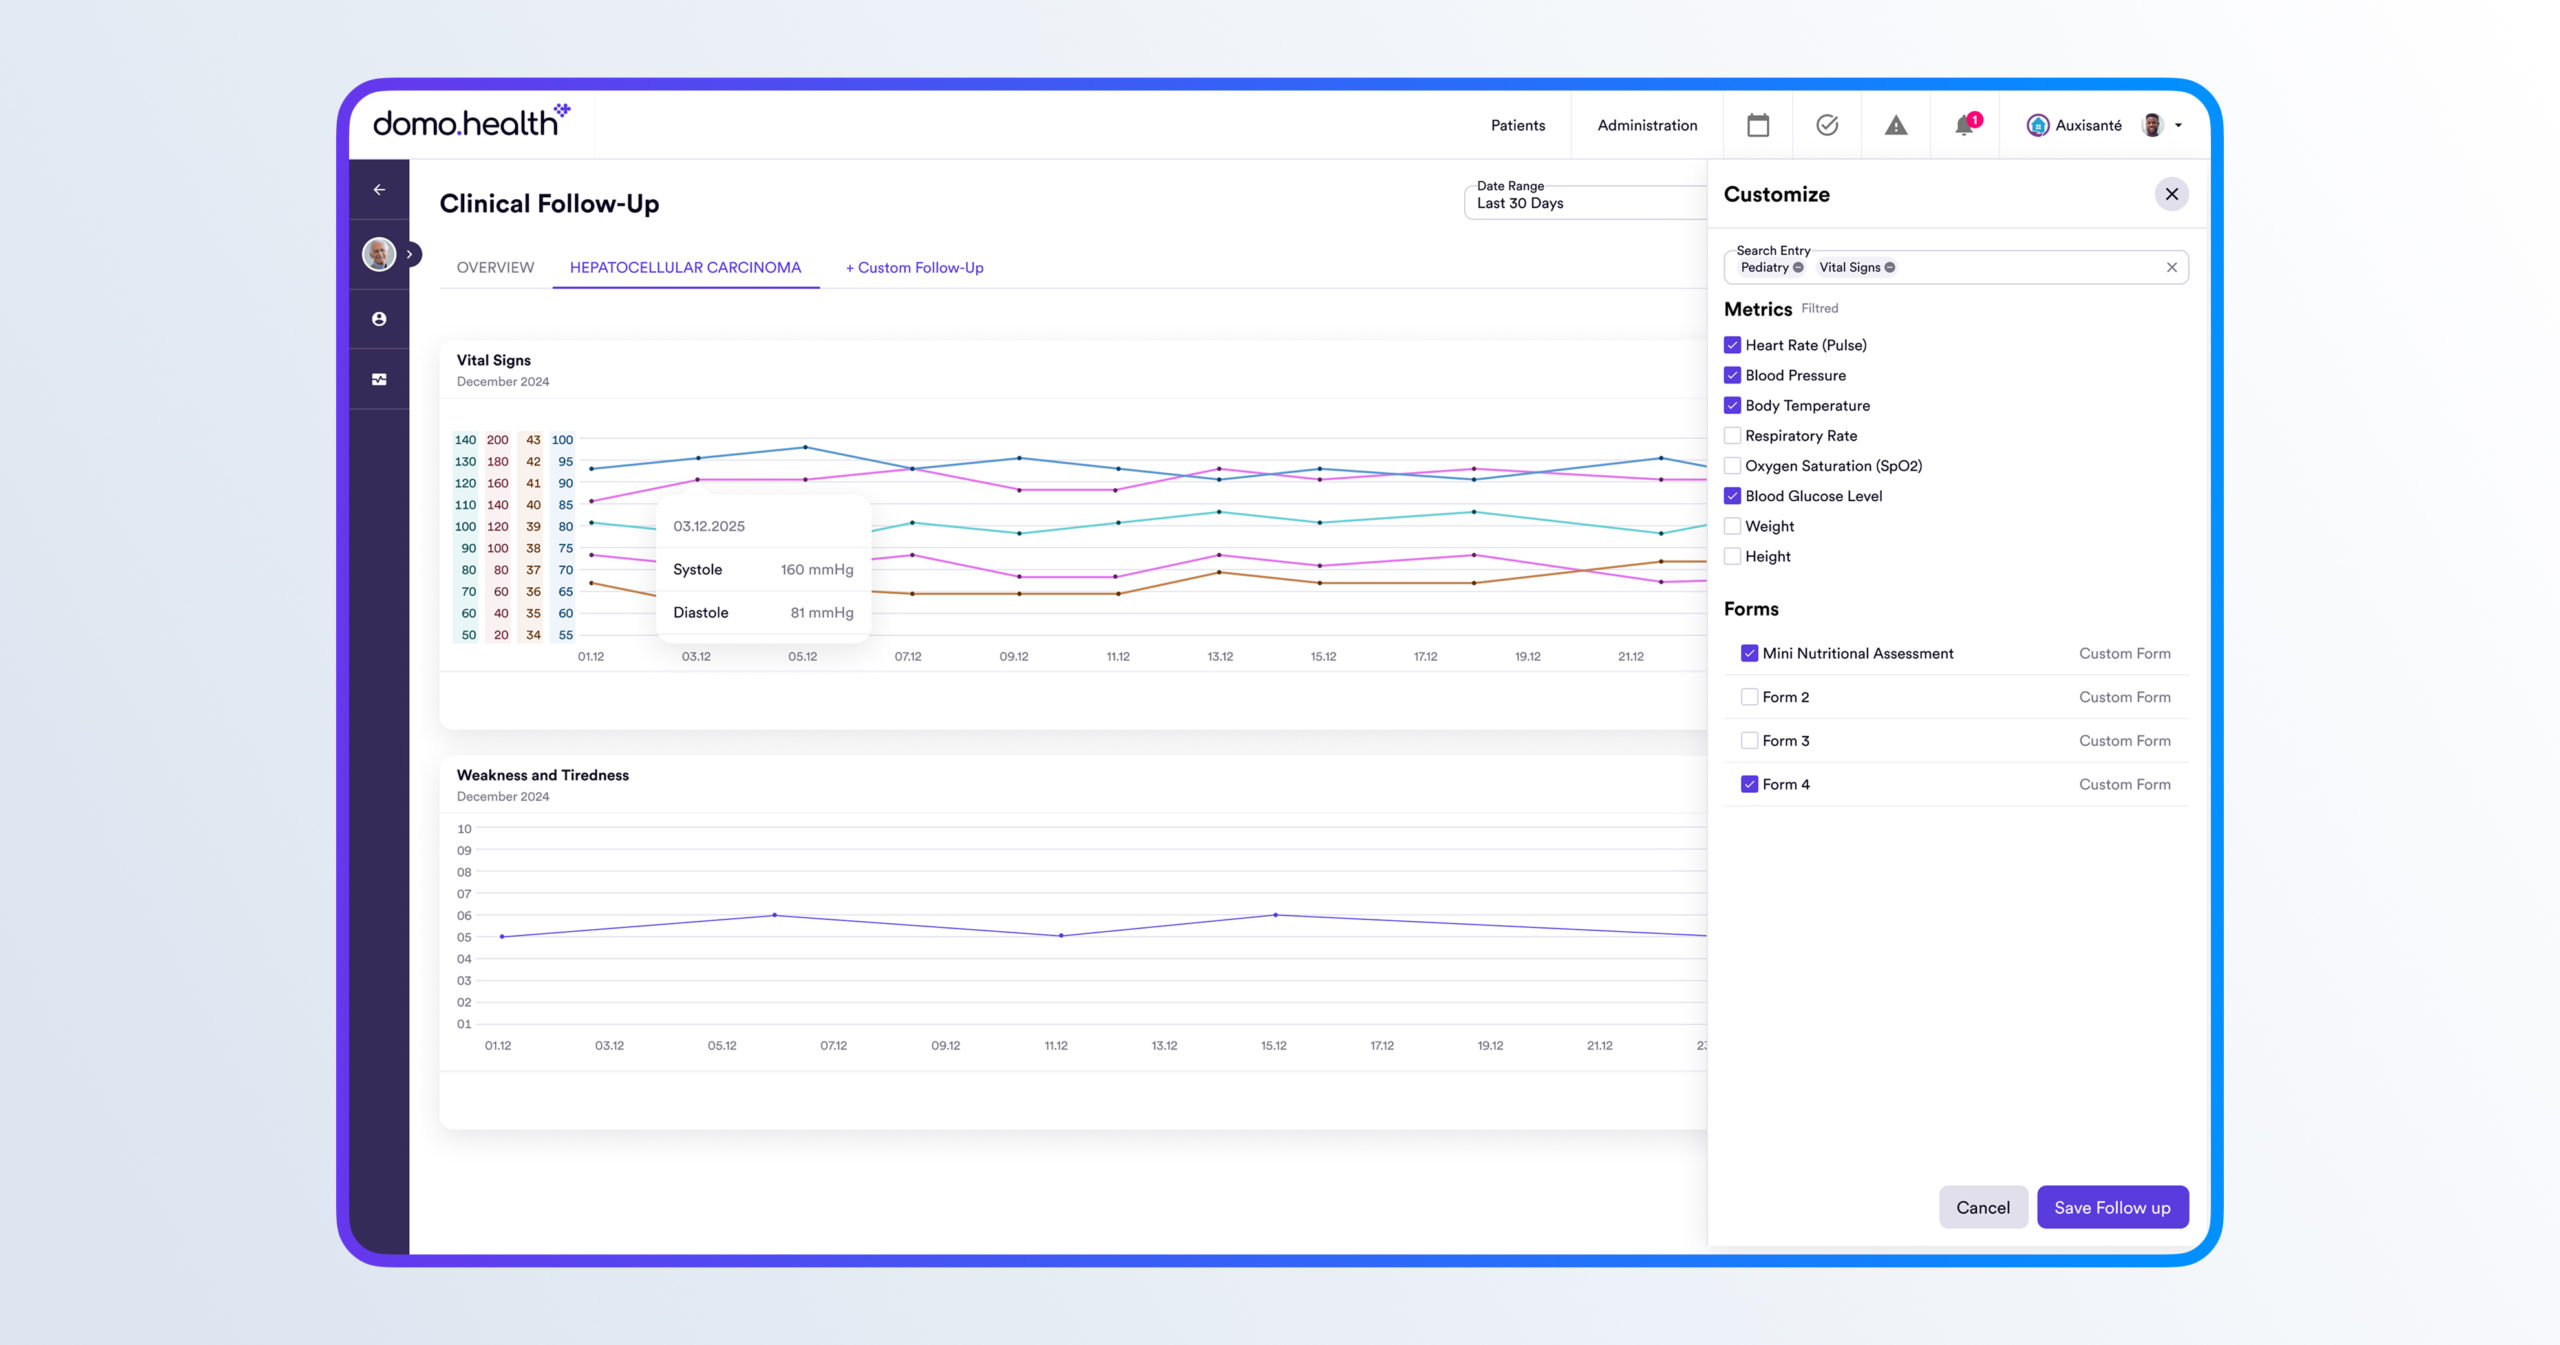Clear the Search Entry field
This screenshot has width=2560, height=1345.
pyautogui.click(x=2171, y=267)
